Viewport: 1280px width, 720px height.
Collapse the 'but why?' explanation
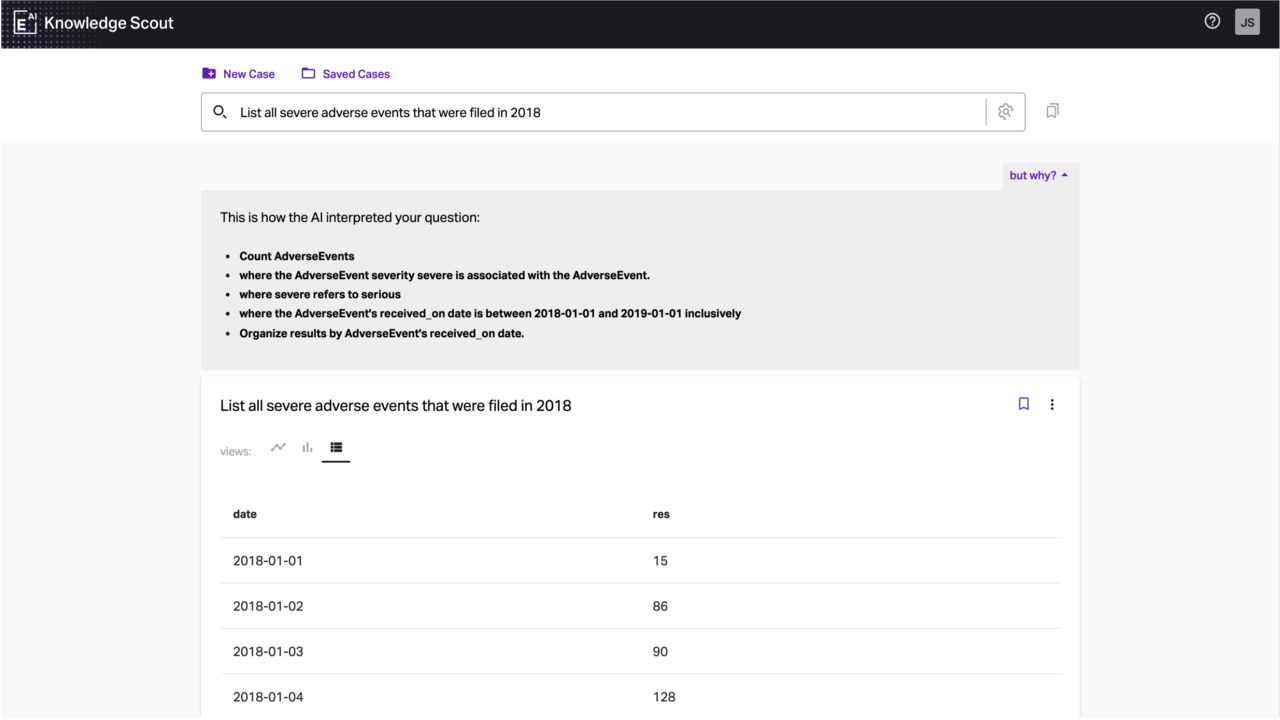coord(1039,175)
